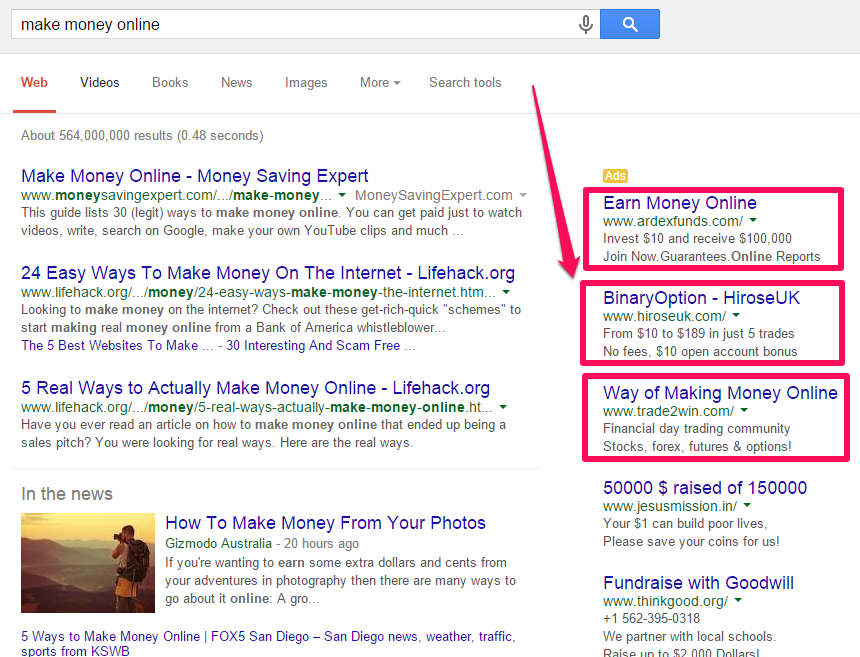Expand the More search options dropdown

(x=380, y=83)
